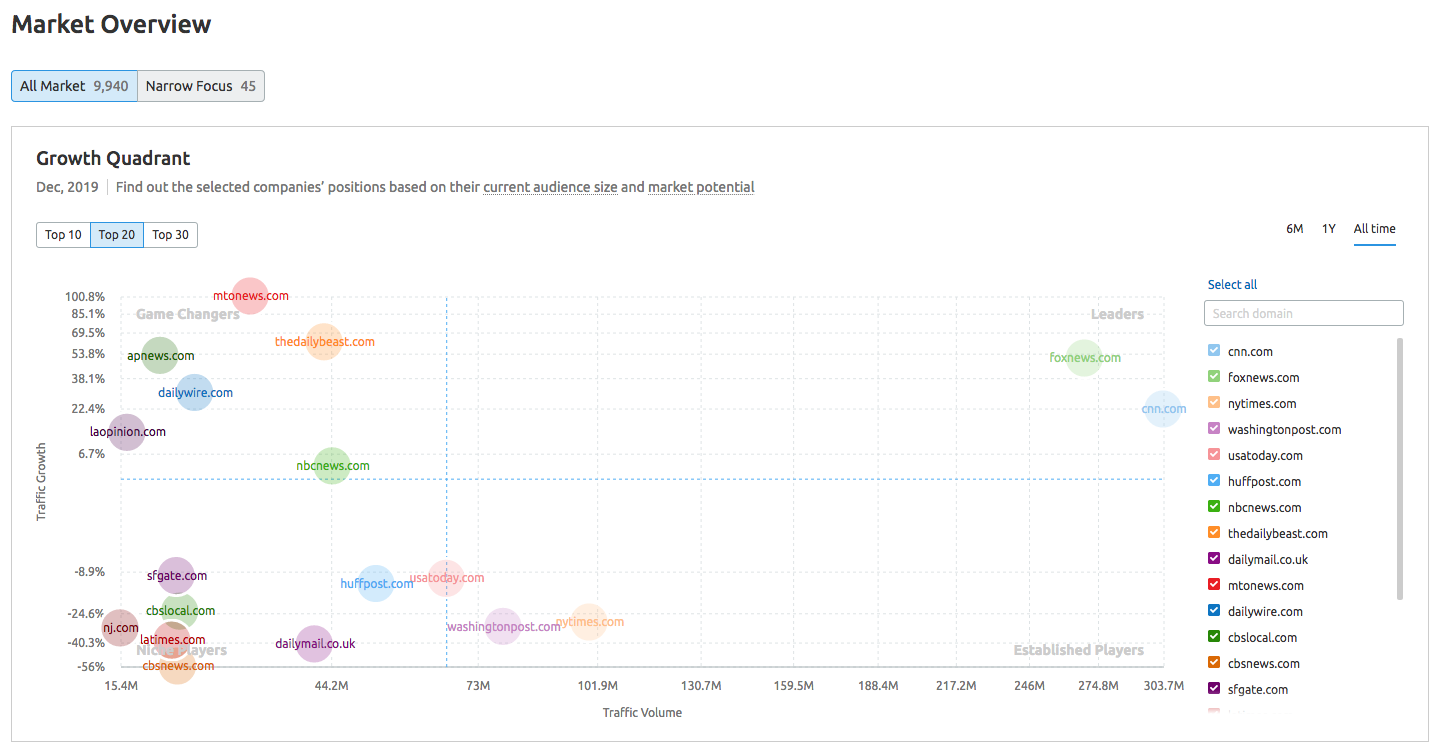Screen dimensions: 1440x752
Task: Open the market potential definition
Action: 701,187
